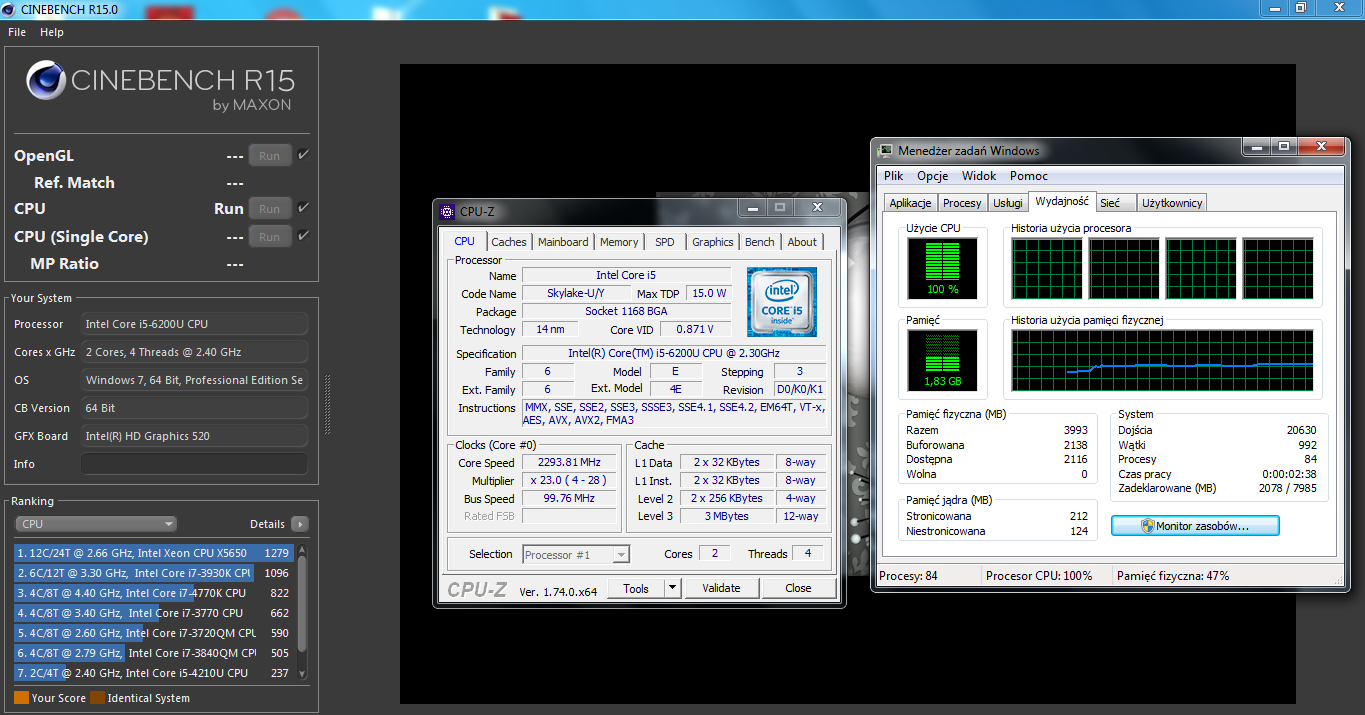The width and height of the screenshot is (1365, 715).
Task: Switch to the Aplikacje tab in Task Manager
Action: [911, 203]
